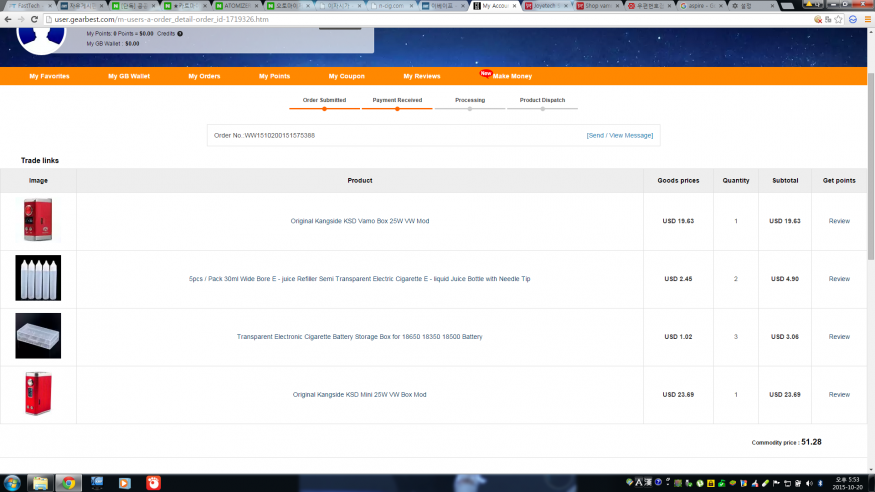This screenshot has height=492, width=875.
Task: Go back with the browser back arrow
Action: [8, 19]
